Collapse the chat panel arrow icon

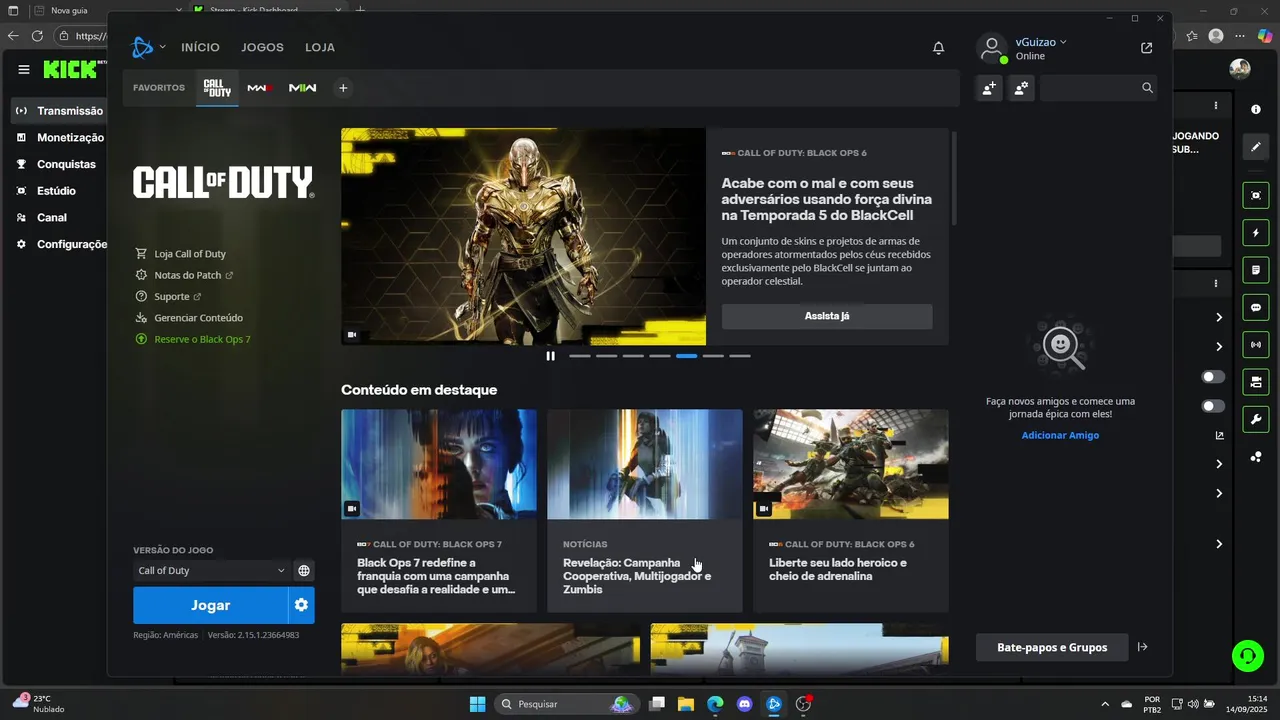[1143, 647]
